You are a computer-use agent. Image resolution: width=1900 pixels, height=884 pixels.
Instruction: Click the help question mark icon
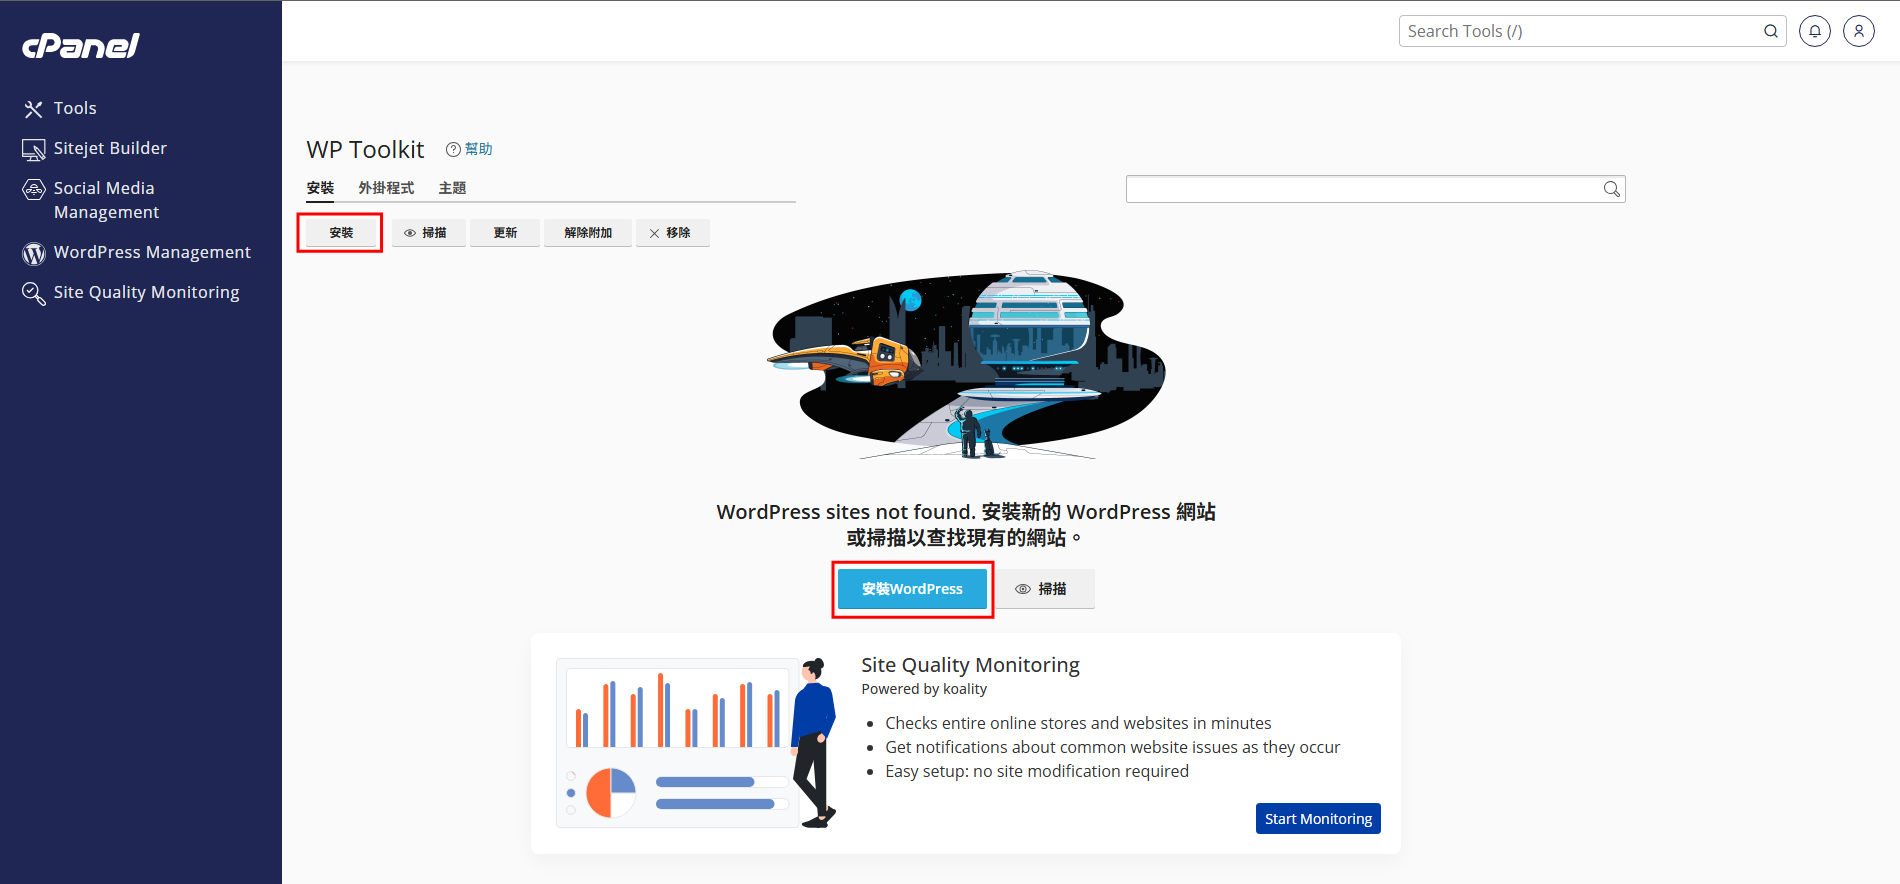[x=453, y=149]
